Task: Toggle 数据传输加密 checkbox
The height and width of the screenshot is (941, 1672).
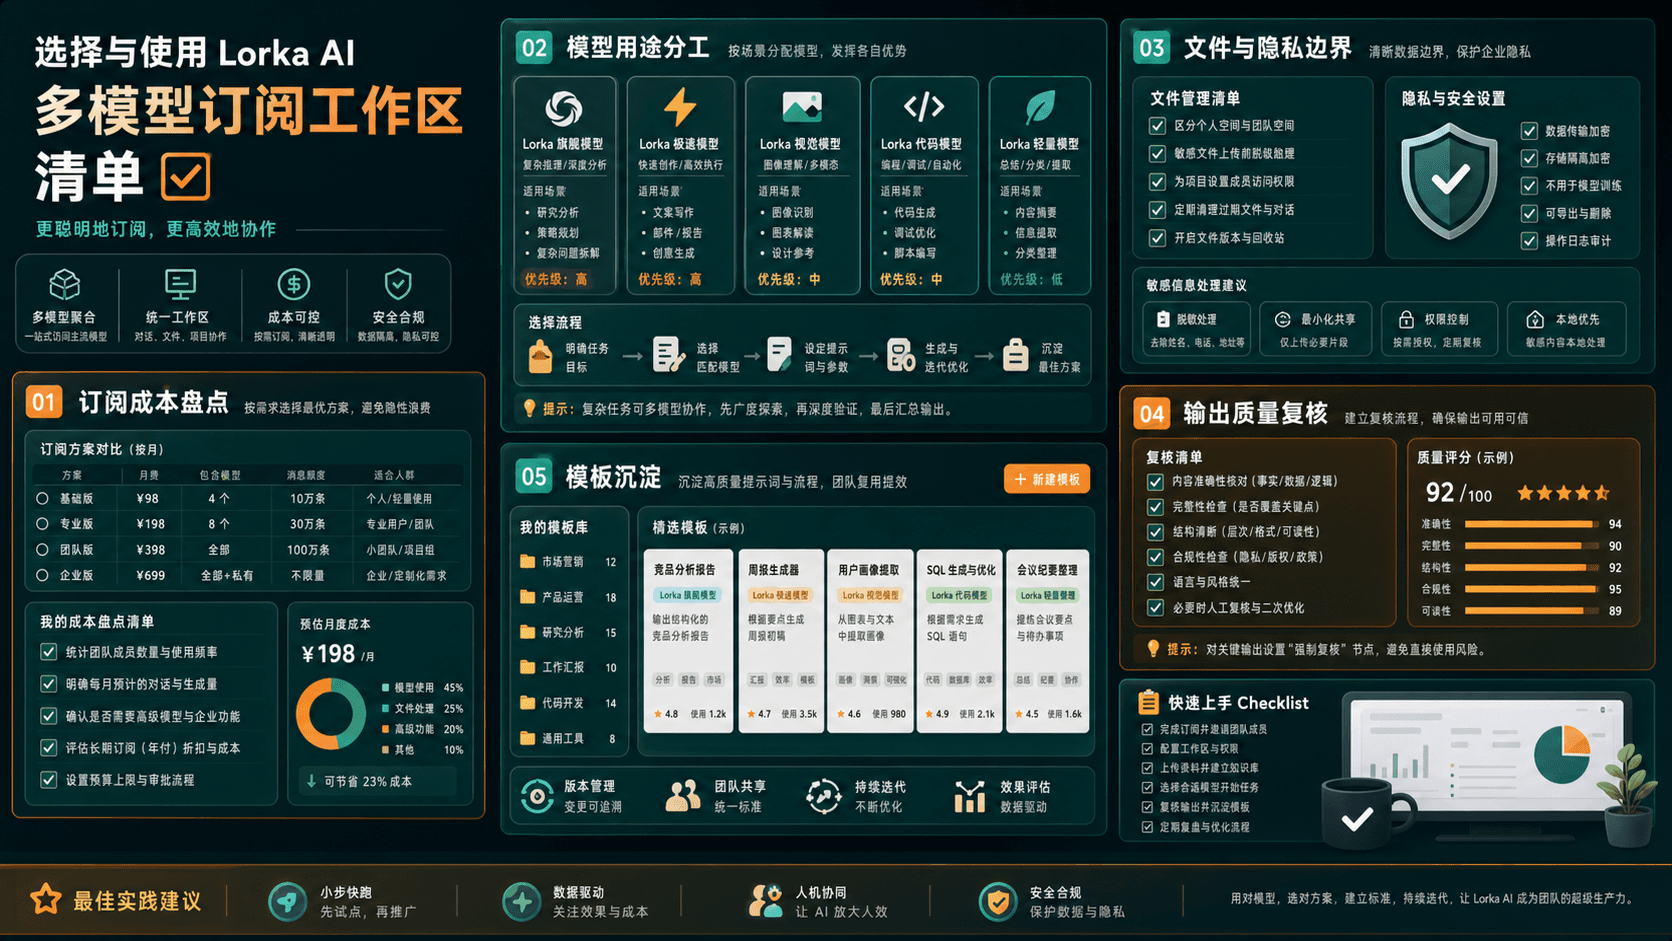Action: (1529, 131)
